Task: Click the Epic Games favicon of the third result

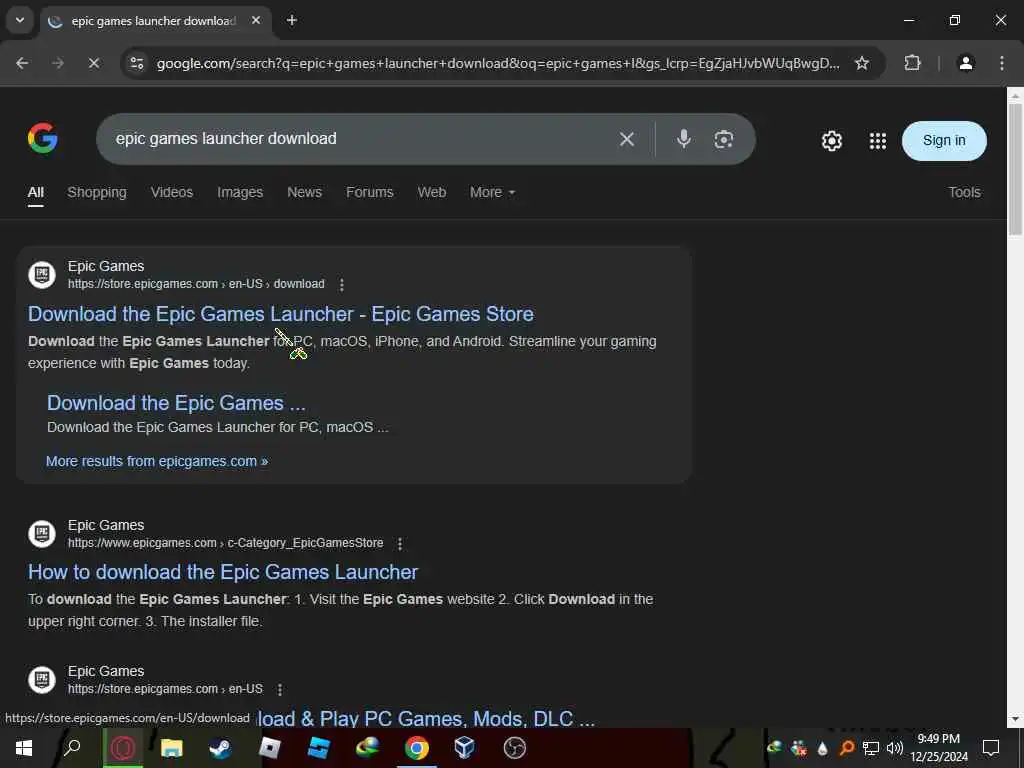Action: [42, 679]
